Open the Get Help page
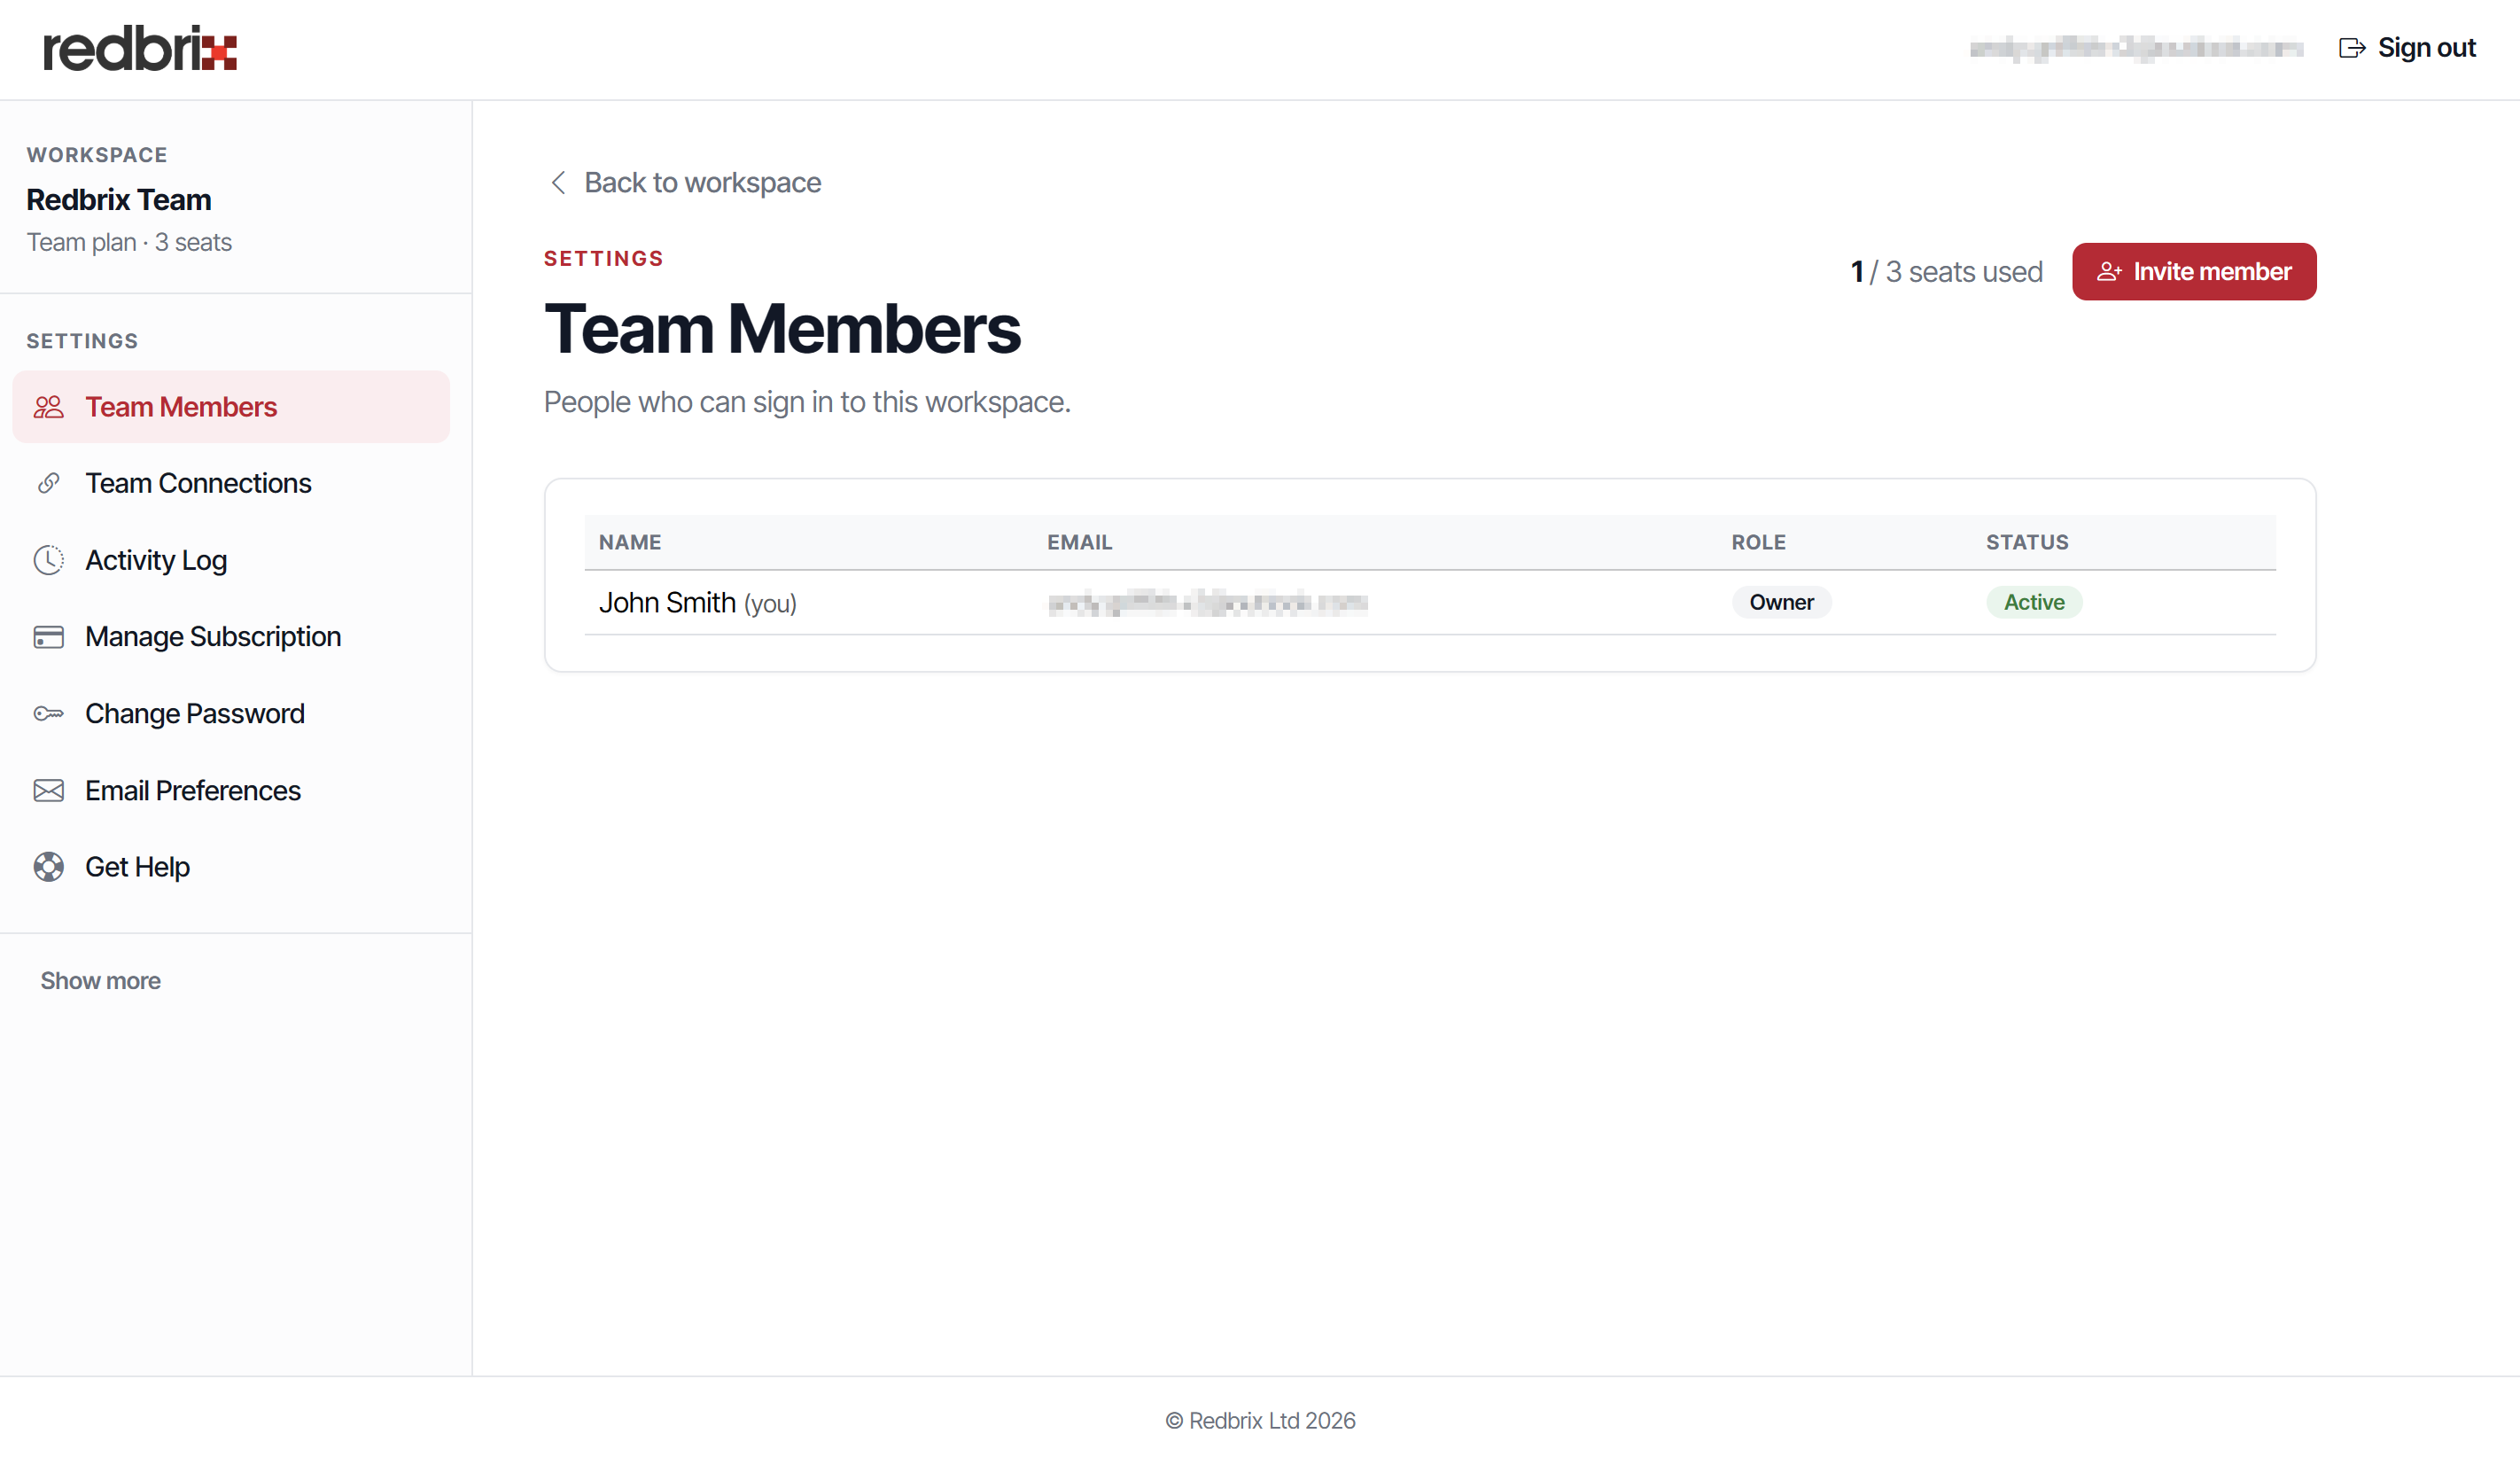Screen dimensions: 2520x1457 231,867
